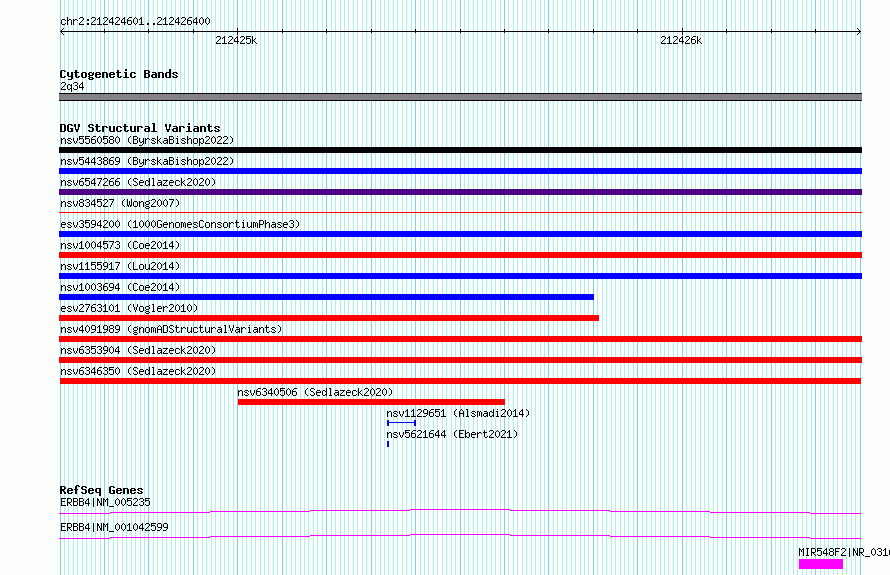This screenshot has height=575, width=890.
Task: Click the blue nsv5443869 variant bar
Action: tap(460, 171)
